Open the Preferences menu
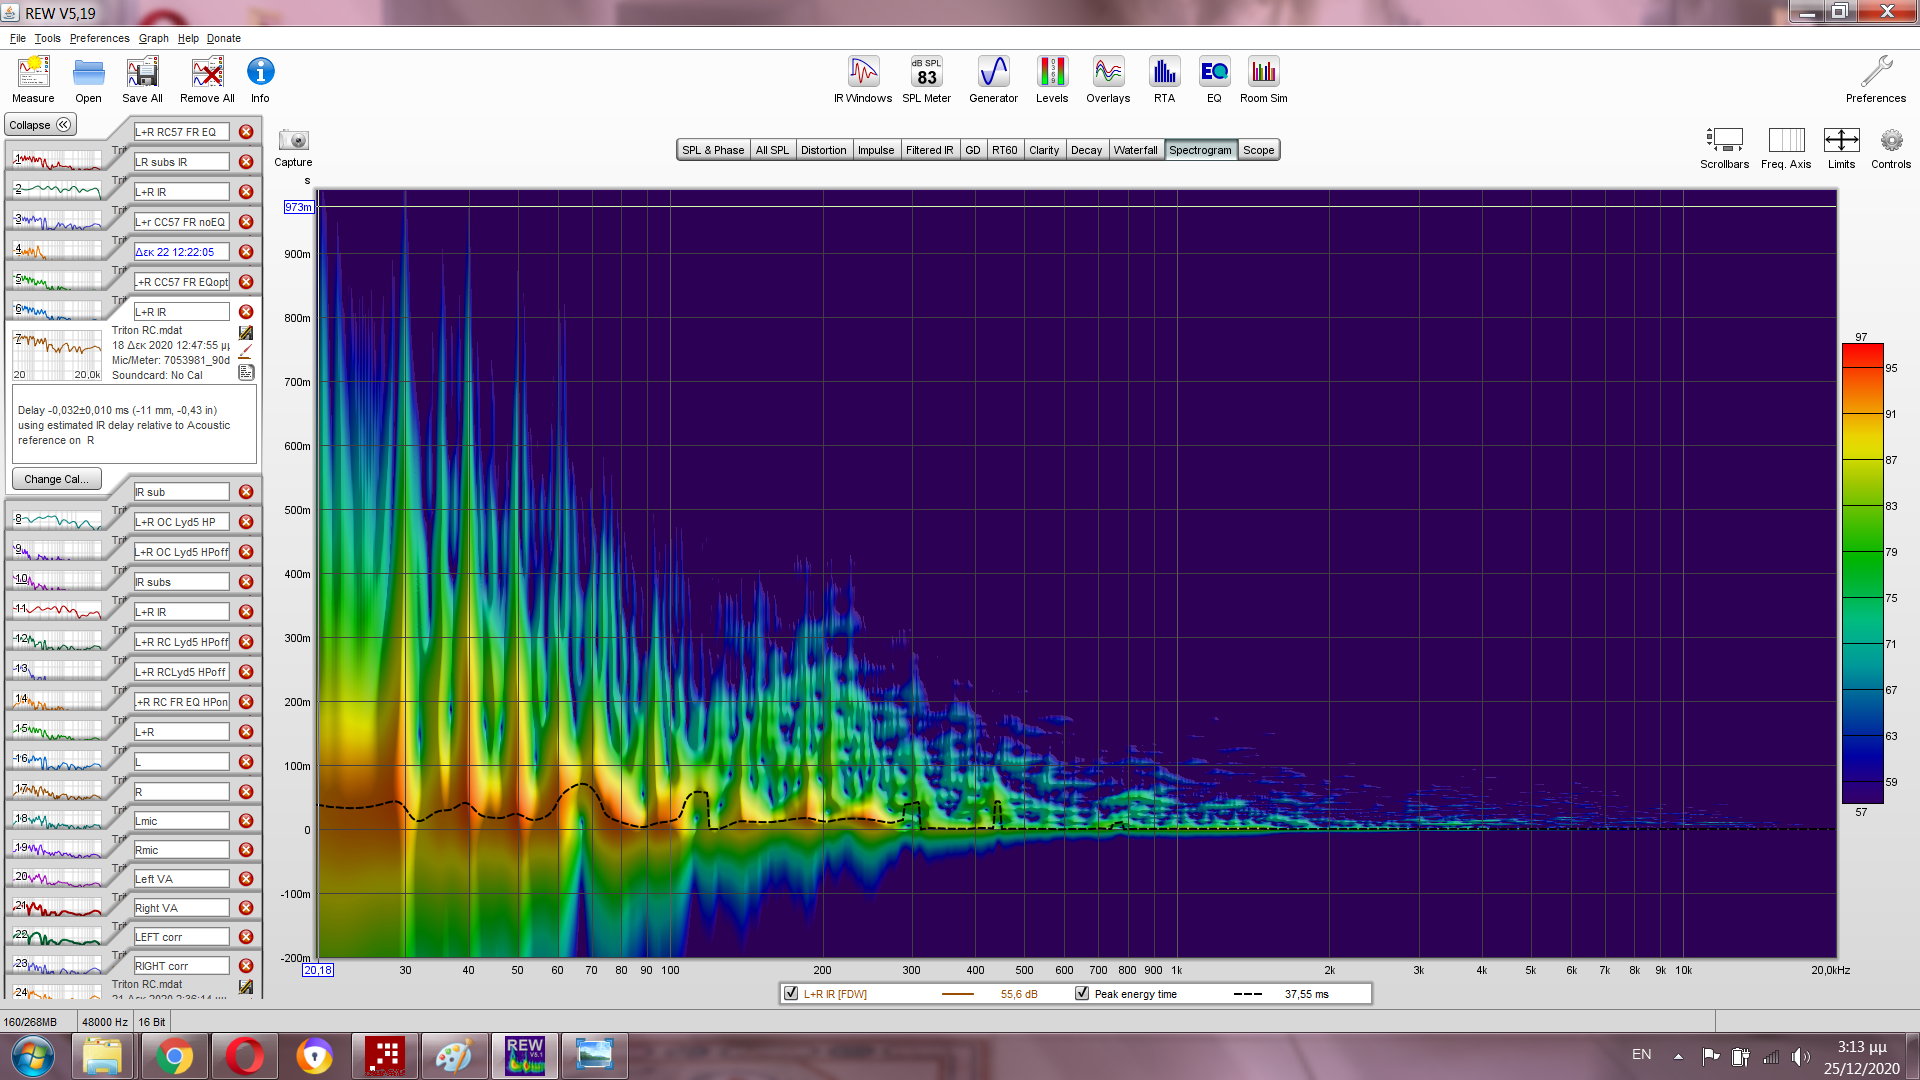 pos(99,38)
